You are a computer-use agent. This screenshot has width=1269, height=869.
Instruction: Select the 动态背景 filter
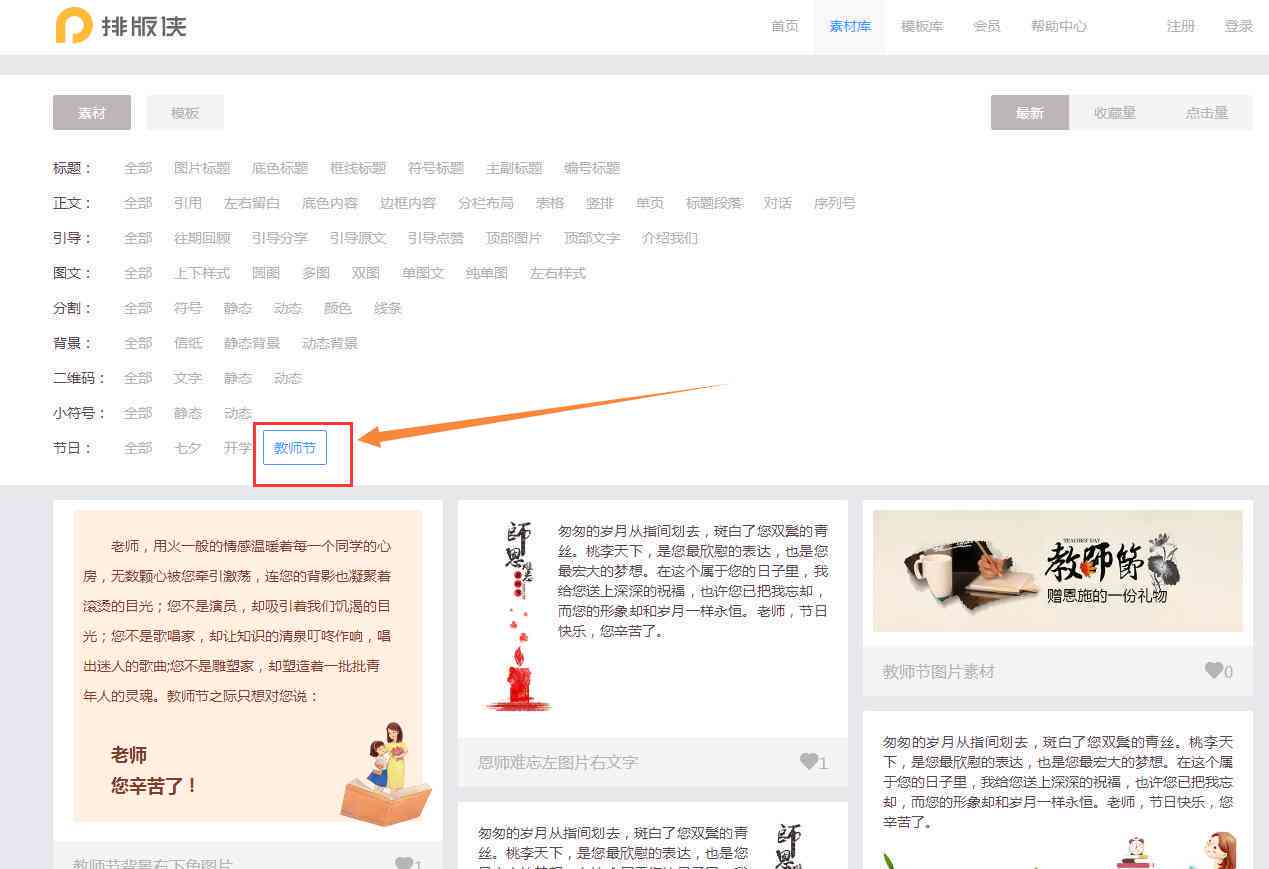[x=330, y=343]
